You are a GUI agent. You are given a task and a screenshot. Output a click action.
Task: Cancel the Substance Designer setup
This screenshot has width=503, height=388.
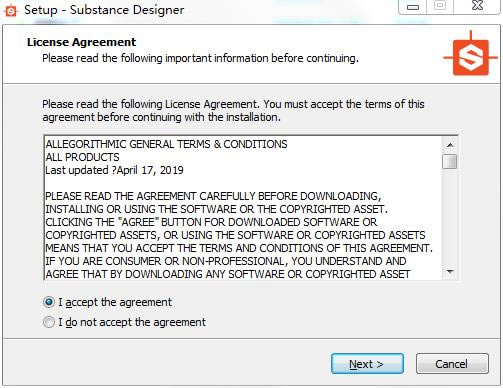452,364
